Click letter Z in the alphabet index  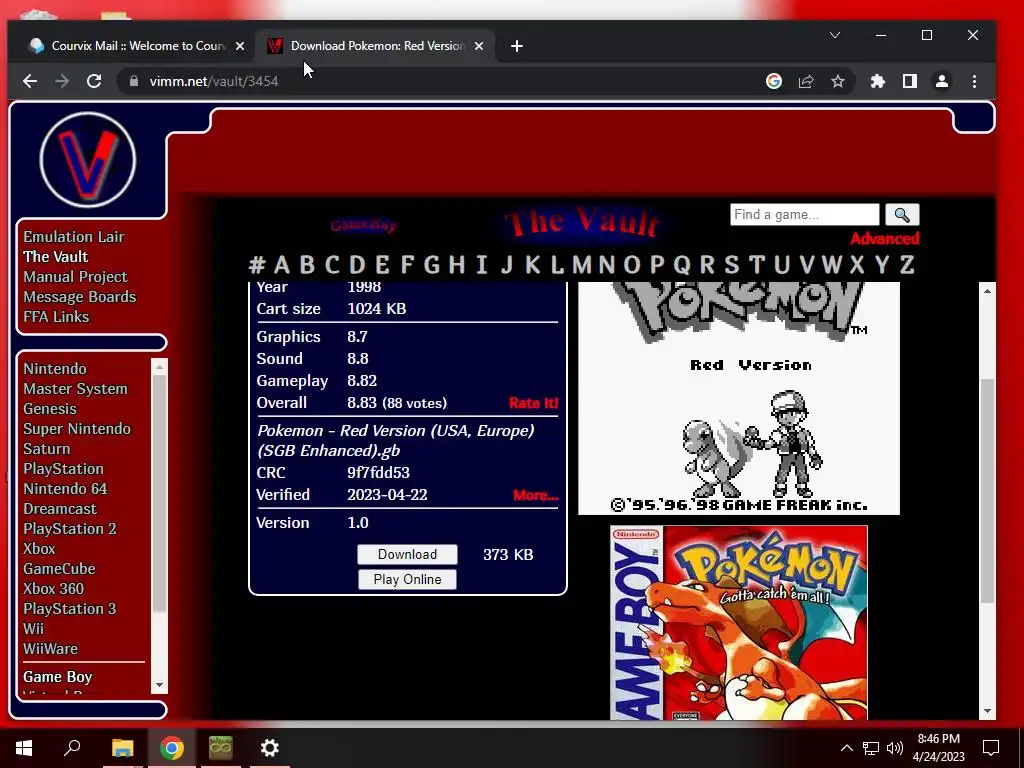pos(906,265)
